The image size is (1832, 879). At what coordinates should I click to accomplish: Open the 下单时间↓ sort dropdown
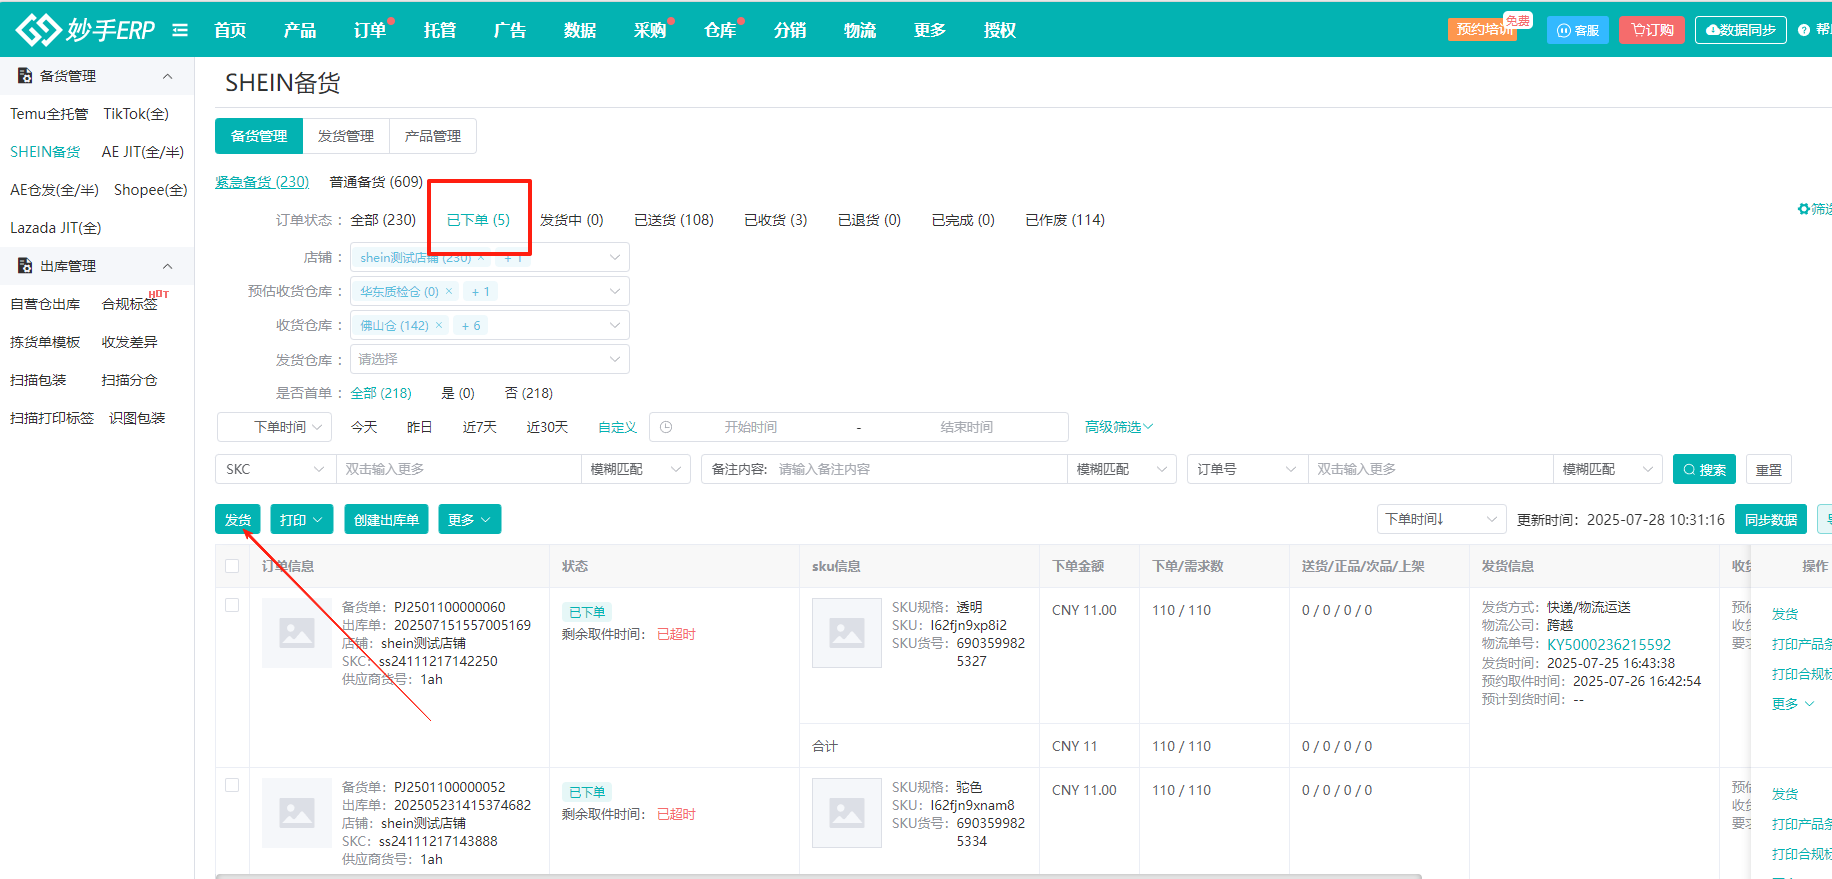(x=1441, y=519)
